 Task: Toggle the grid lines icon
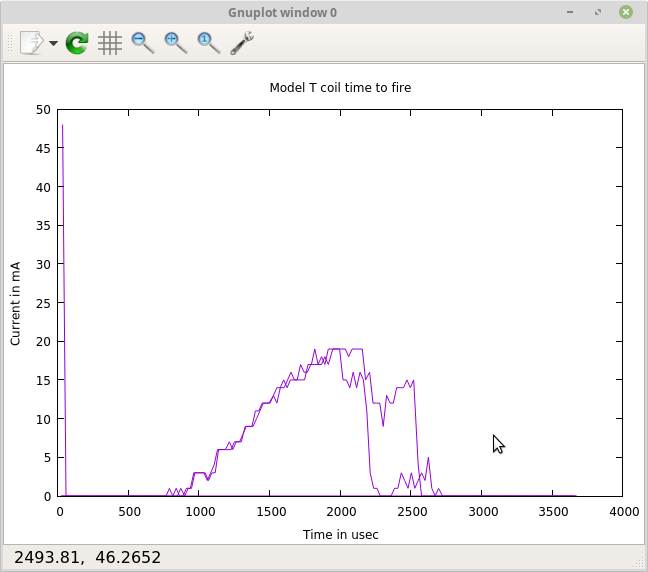coord(110,43)
